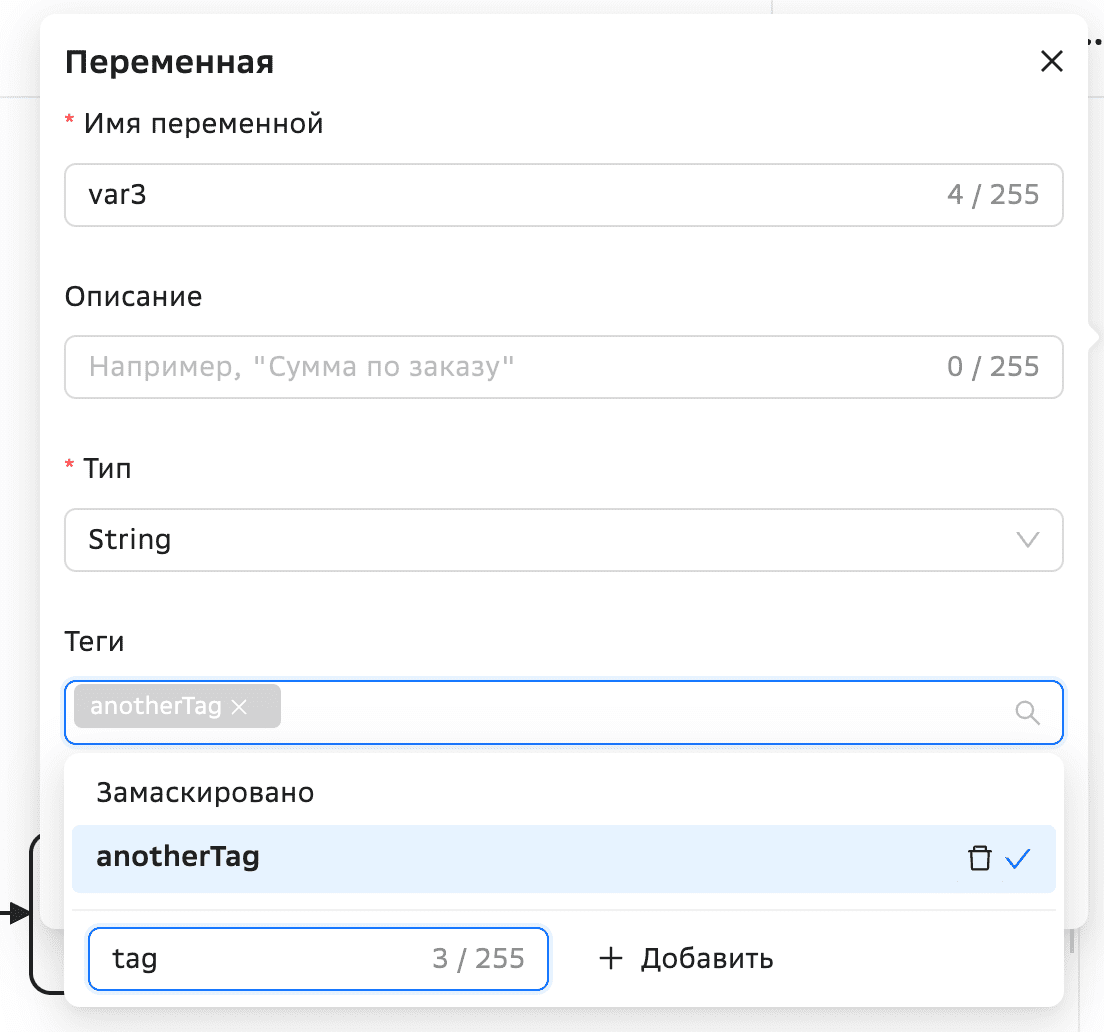Screen dimensions: 1104x1032
Task: Click the search magnifier in the Теги field
Action: [1027, 712]
